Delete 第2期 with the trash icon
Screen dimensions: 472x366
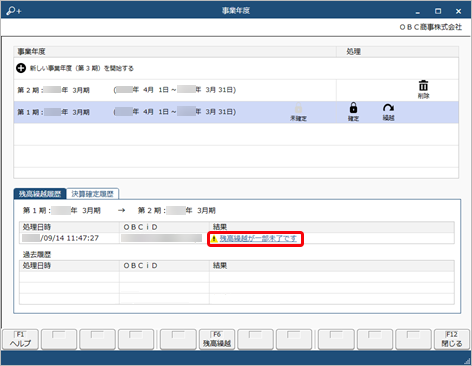(x=423, y=89)
